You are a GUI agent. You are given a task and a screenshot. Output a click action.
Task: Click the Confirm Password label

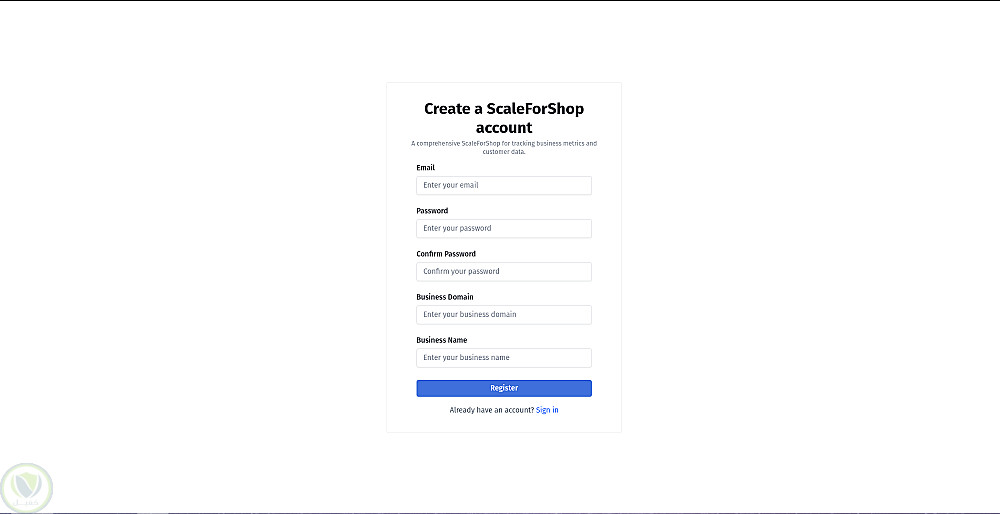pyautogui.click(x=446, y=254)
